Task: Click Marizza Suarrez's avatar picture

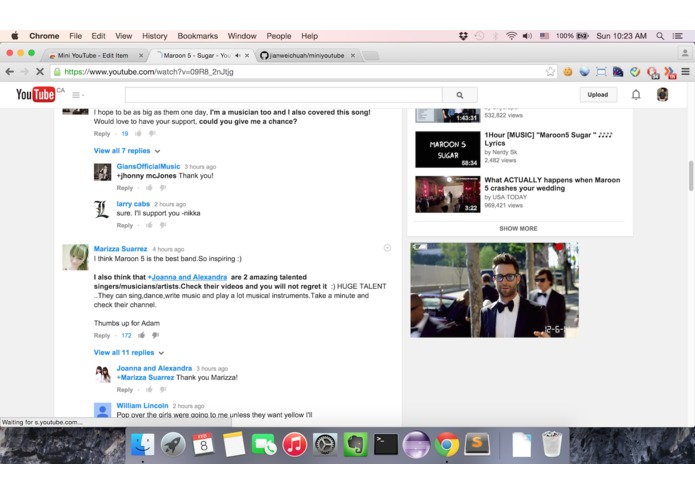Action: pos(75,257)
